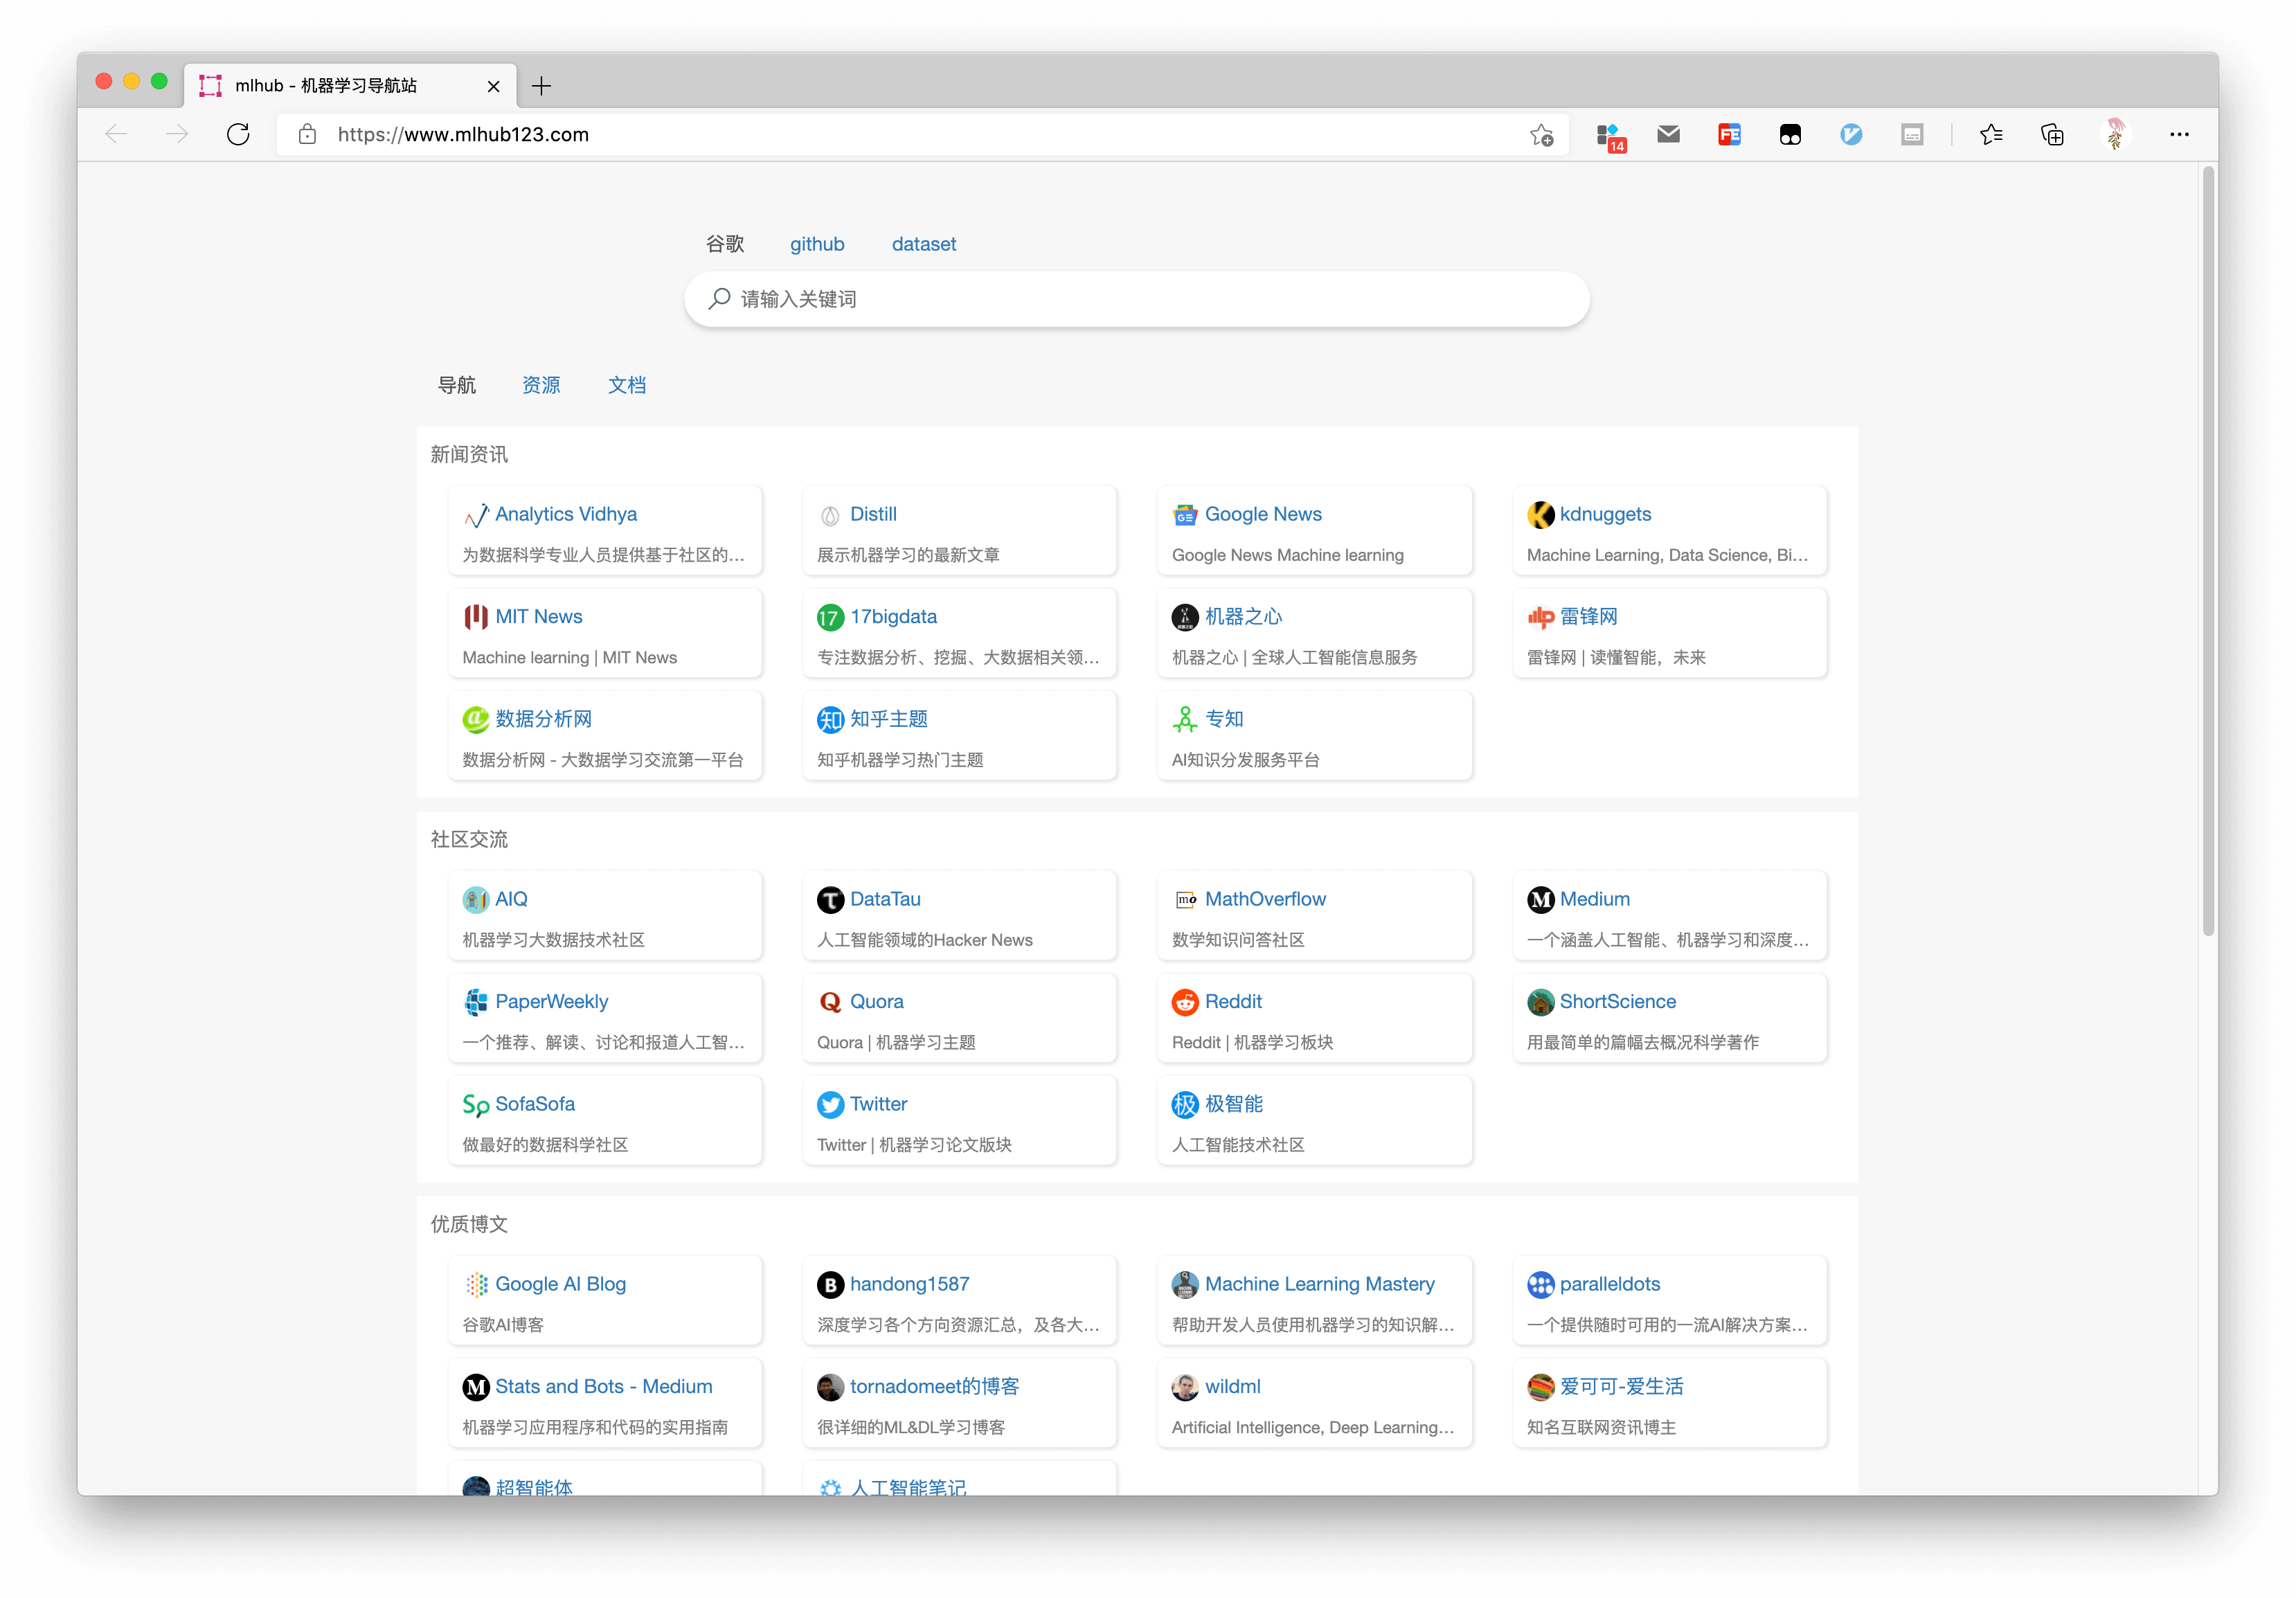Select the 文档 tab
Screen dimensions: 2296x1598
[x=627, y=385]
